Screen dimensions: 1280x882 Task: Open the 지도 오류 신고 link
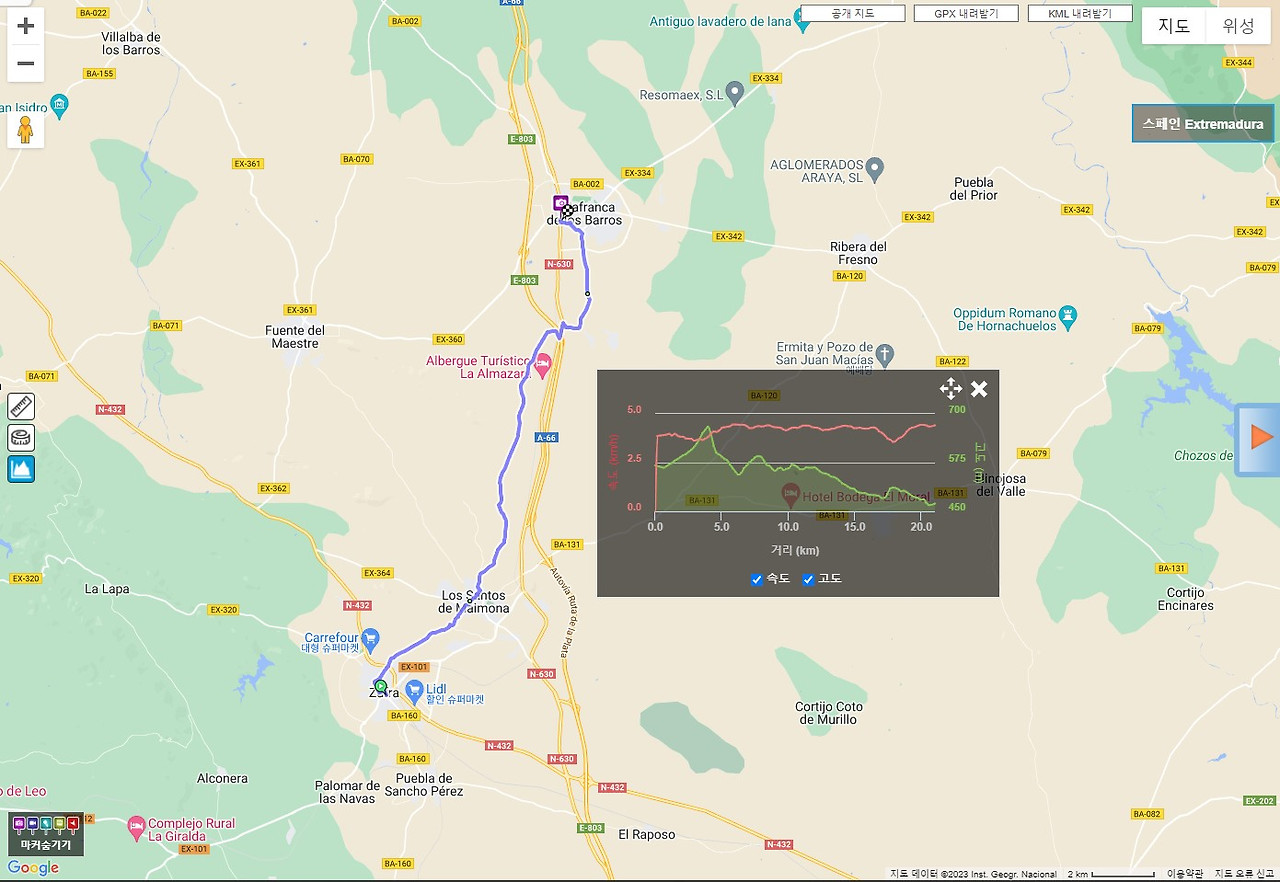tap(1244, 874)
